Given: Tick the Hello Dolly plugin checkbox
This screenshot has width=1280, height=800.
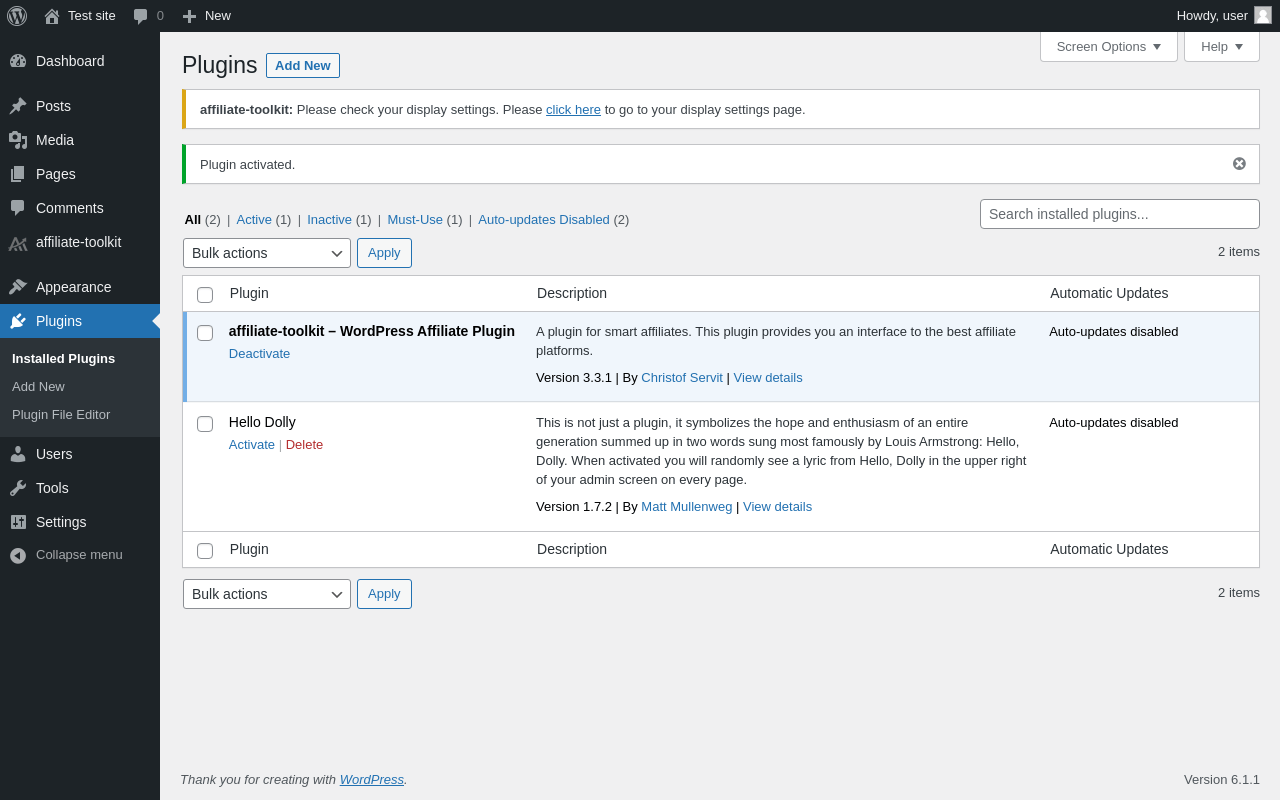Looking at the screenshot, I should (x=205, y=424).
